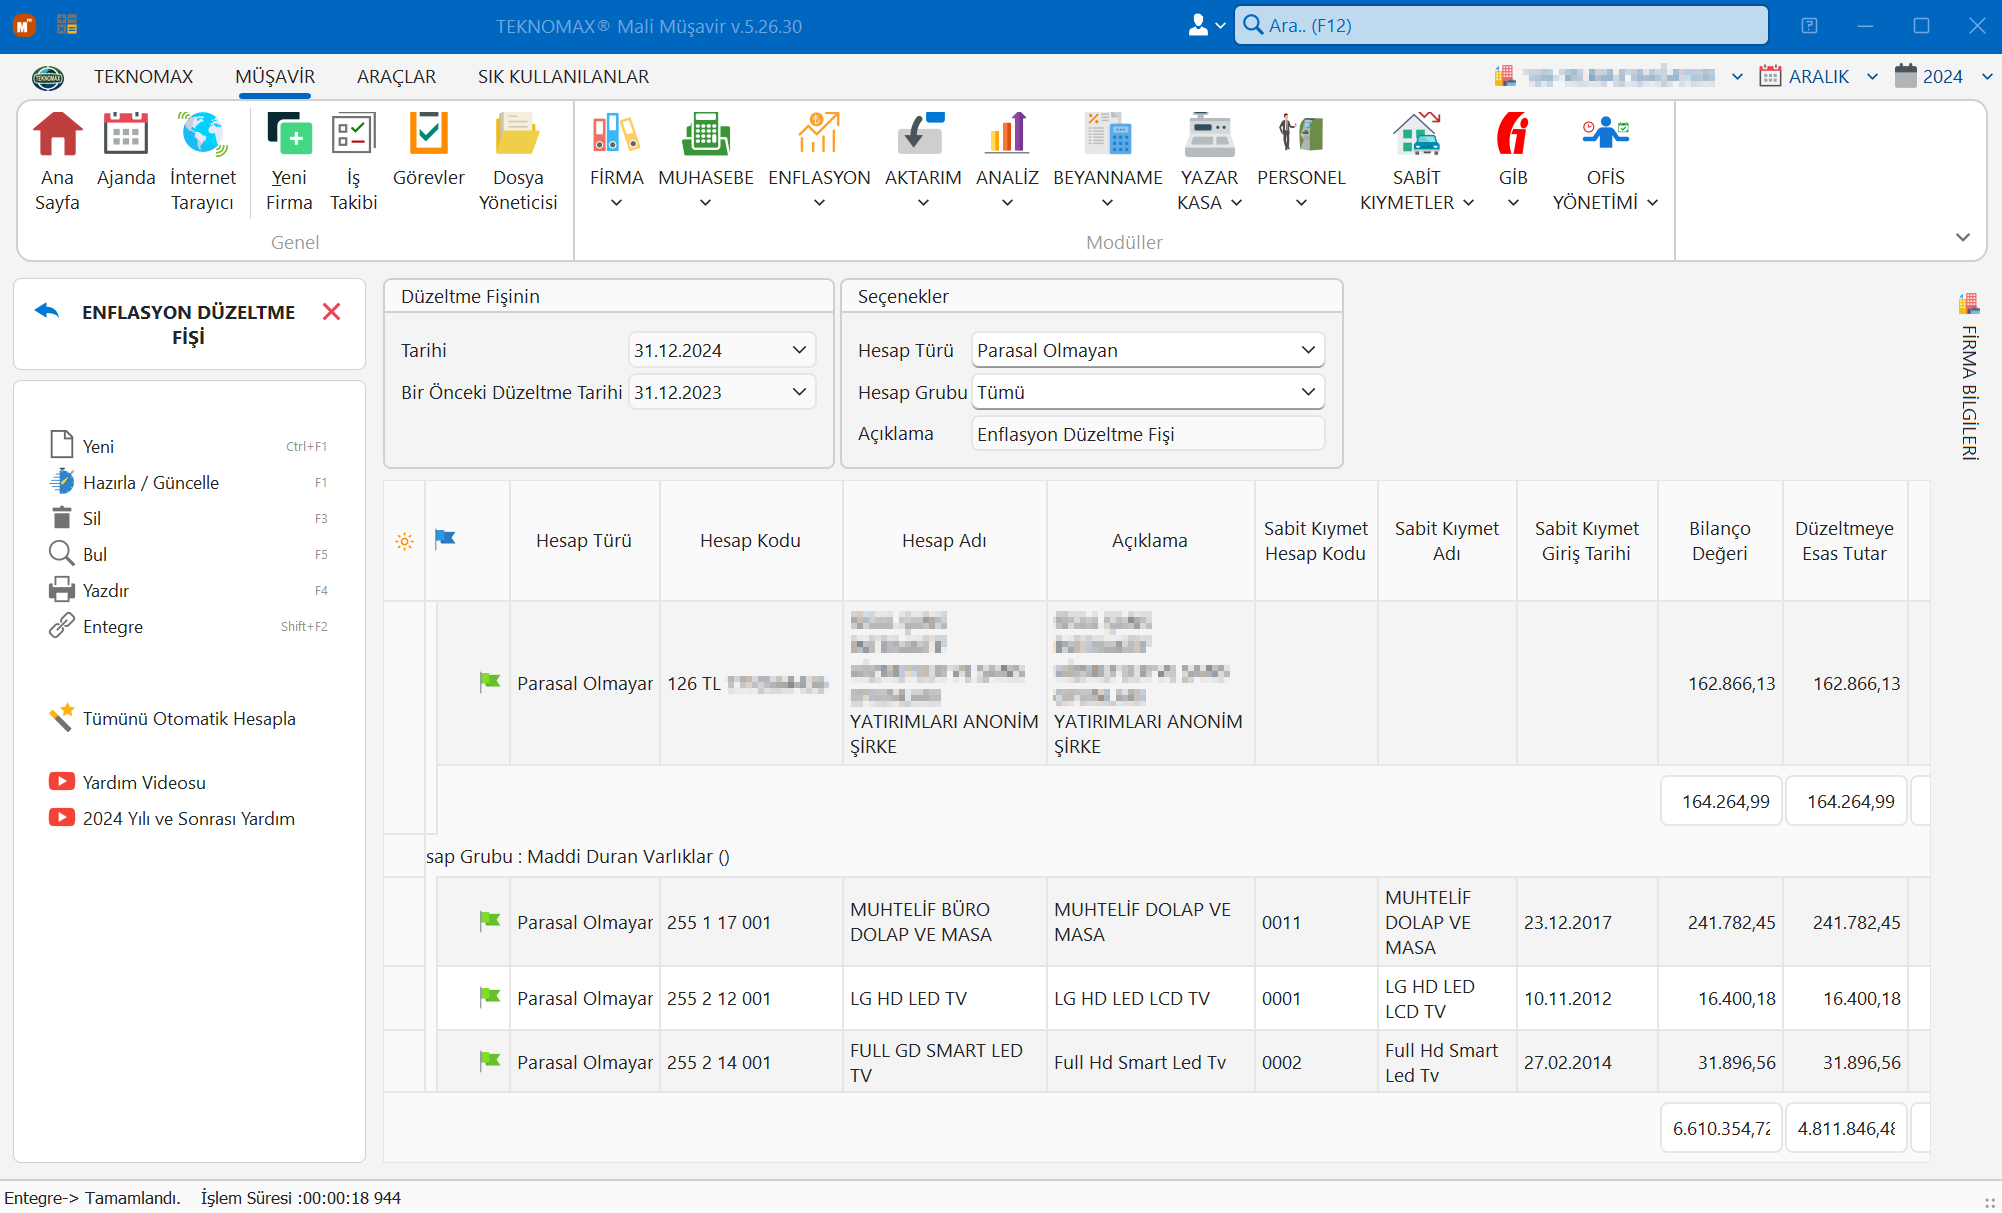Click green flag on 126 TL row
The width and height of the screenshot is (2002, 1213).
(x=490, y=682)
